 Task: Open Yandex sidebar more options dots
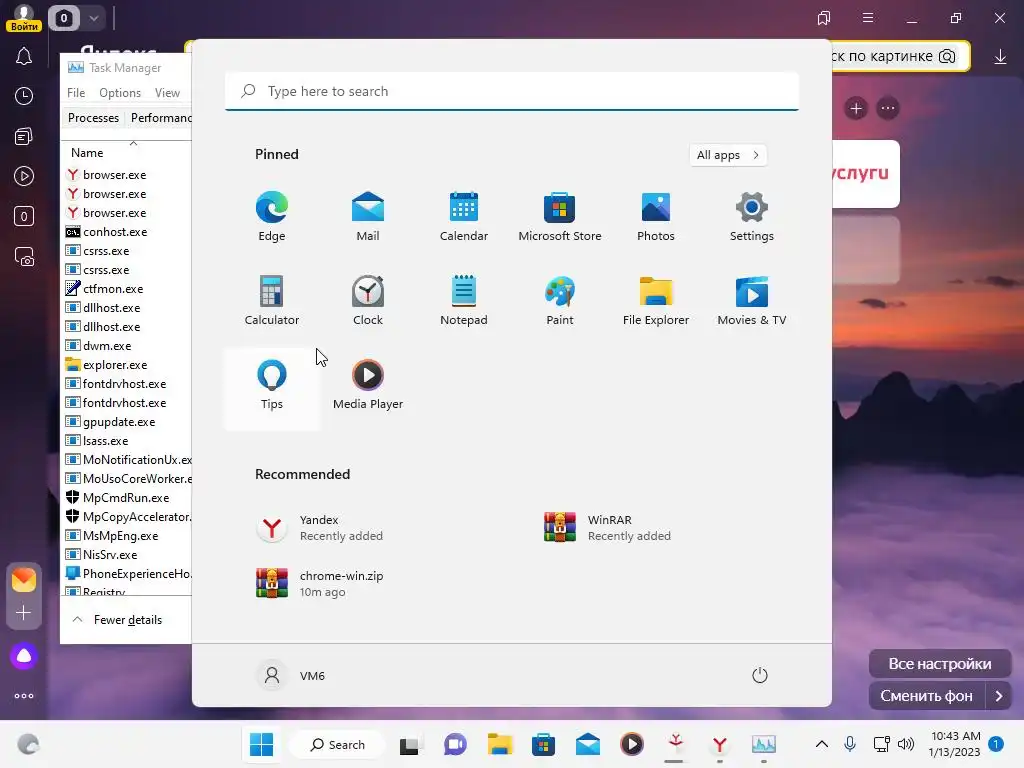coord(24,696)
